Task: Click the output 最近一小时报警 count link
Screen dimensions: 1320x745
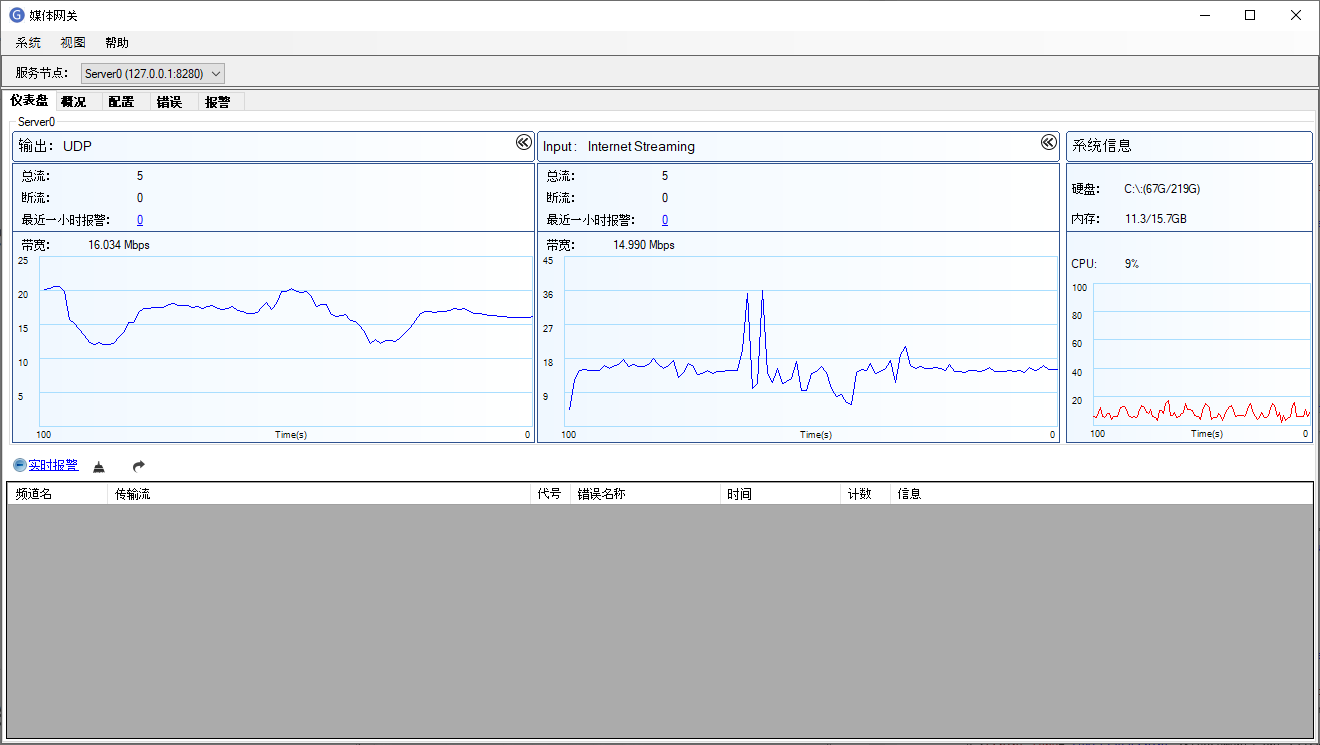Action: (140, 220)
